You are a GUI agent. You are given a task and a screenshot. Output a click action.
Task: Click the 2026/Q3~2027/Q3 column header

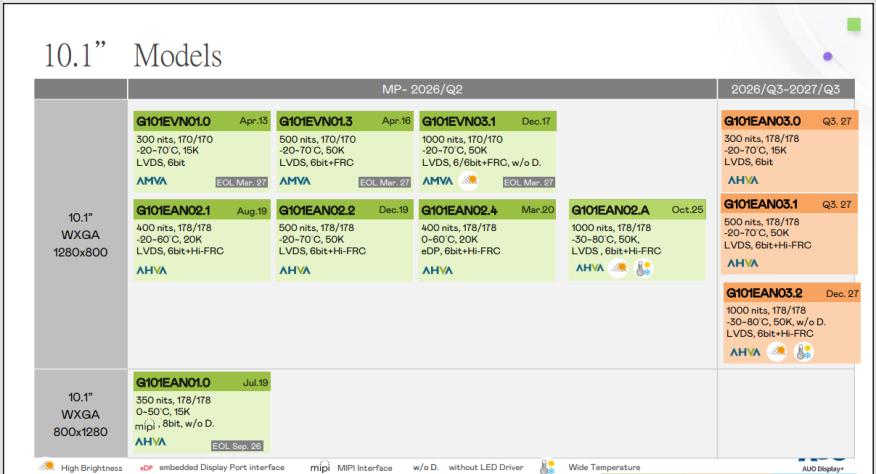click(785, 89)
